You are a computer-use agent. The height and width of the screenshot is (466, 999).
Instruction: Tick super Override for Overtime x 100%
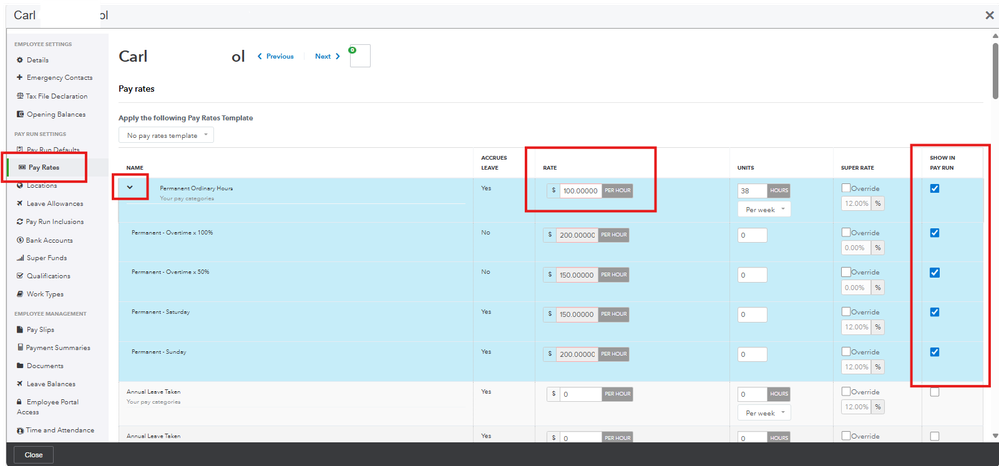(x=846, y=232)
